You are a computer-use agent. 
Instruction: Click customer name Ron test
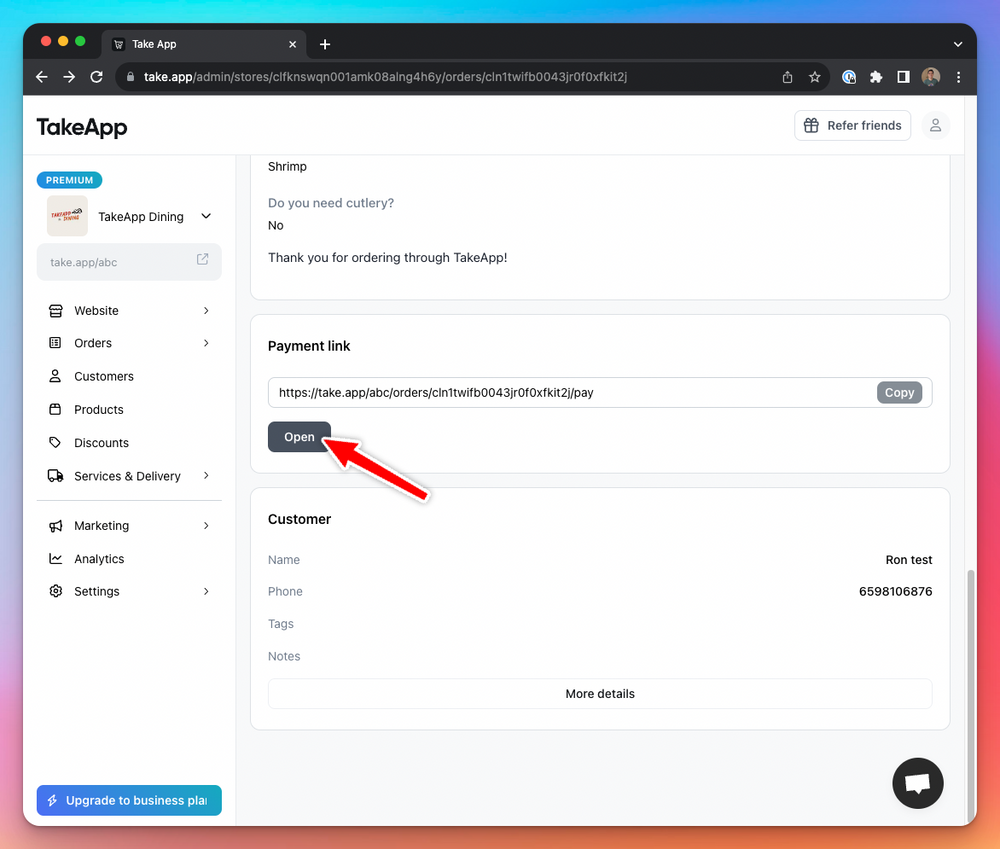point(909,560)
